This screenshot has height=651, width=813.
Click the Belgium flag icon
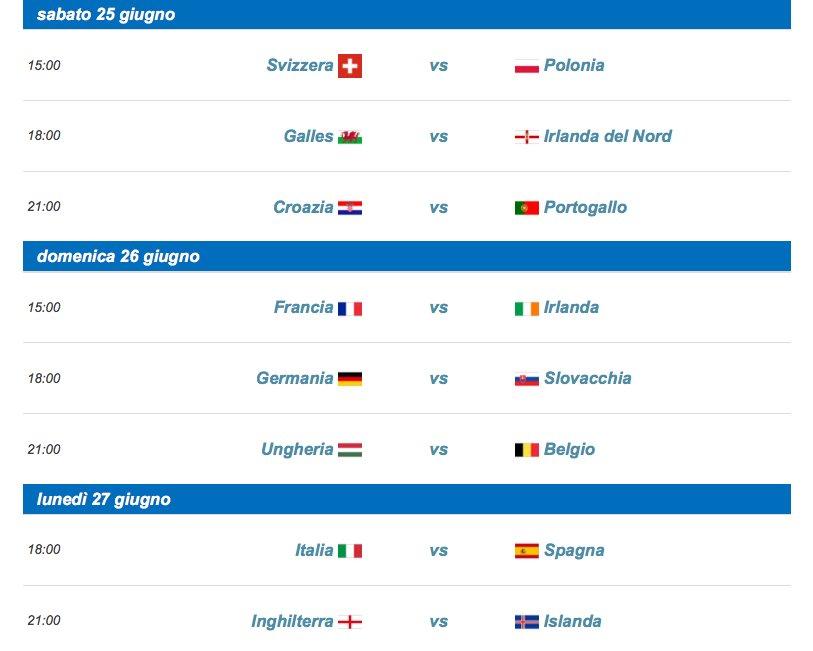tap(526, 450)
